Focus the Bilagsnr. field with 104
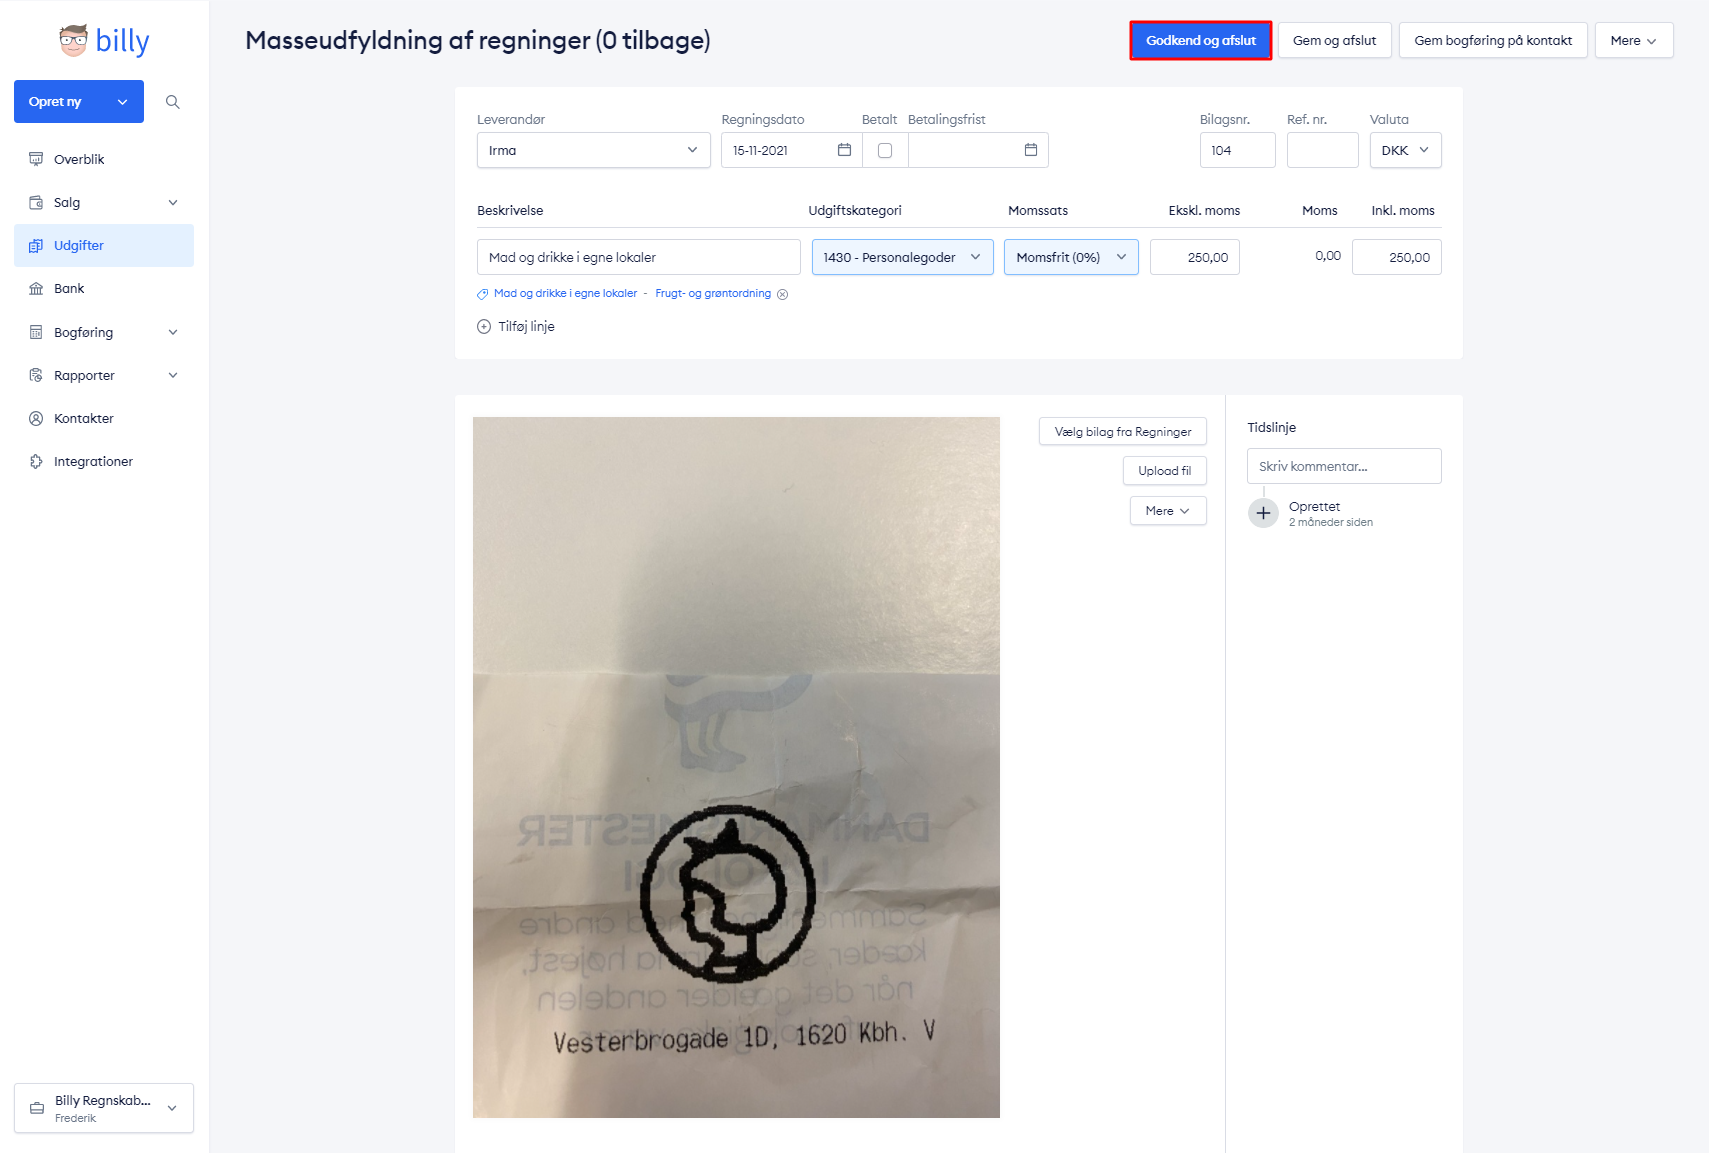This screenshot has height=1153, width=1709. pyautogui.click(x=1237, y=150)
